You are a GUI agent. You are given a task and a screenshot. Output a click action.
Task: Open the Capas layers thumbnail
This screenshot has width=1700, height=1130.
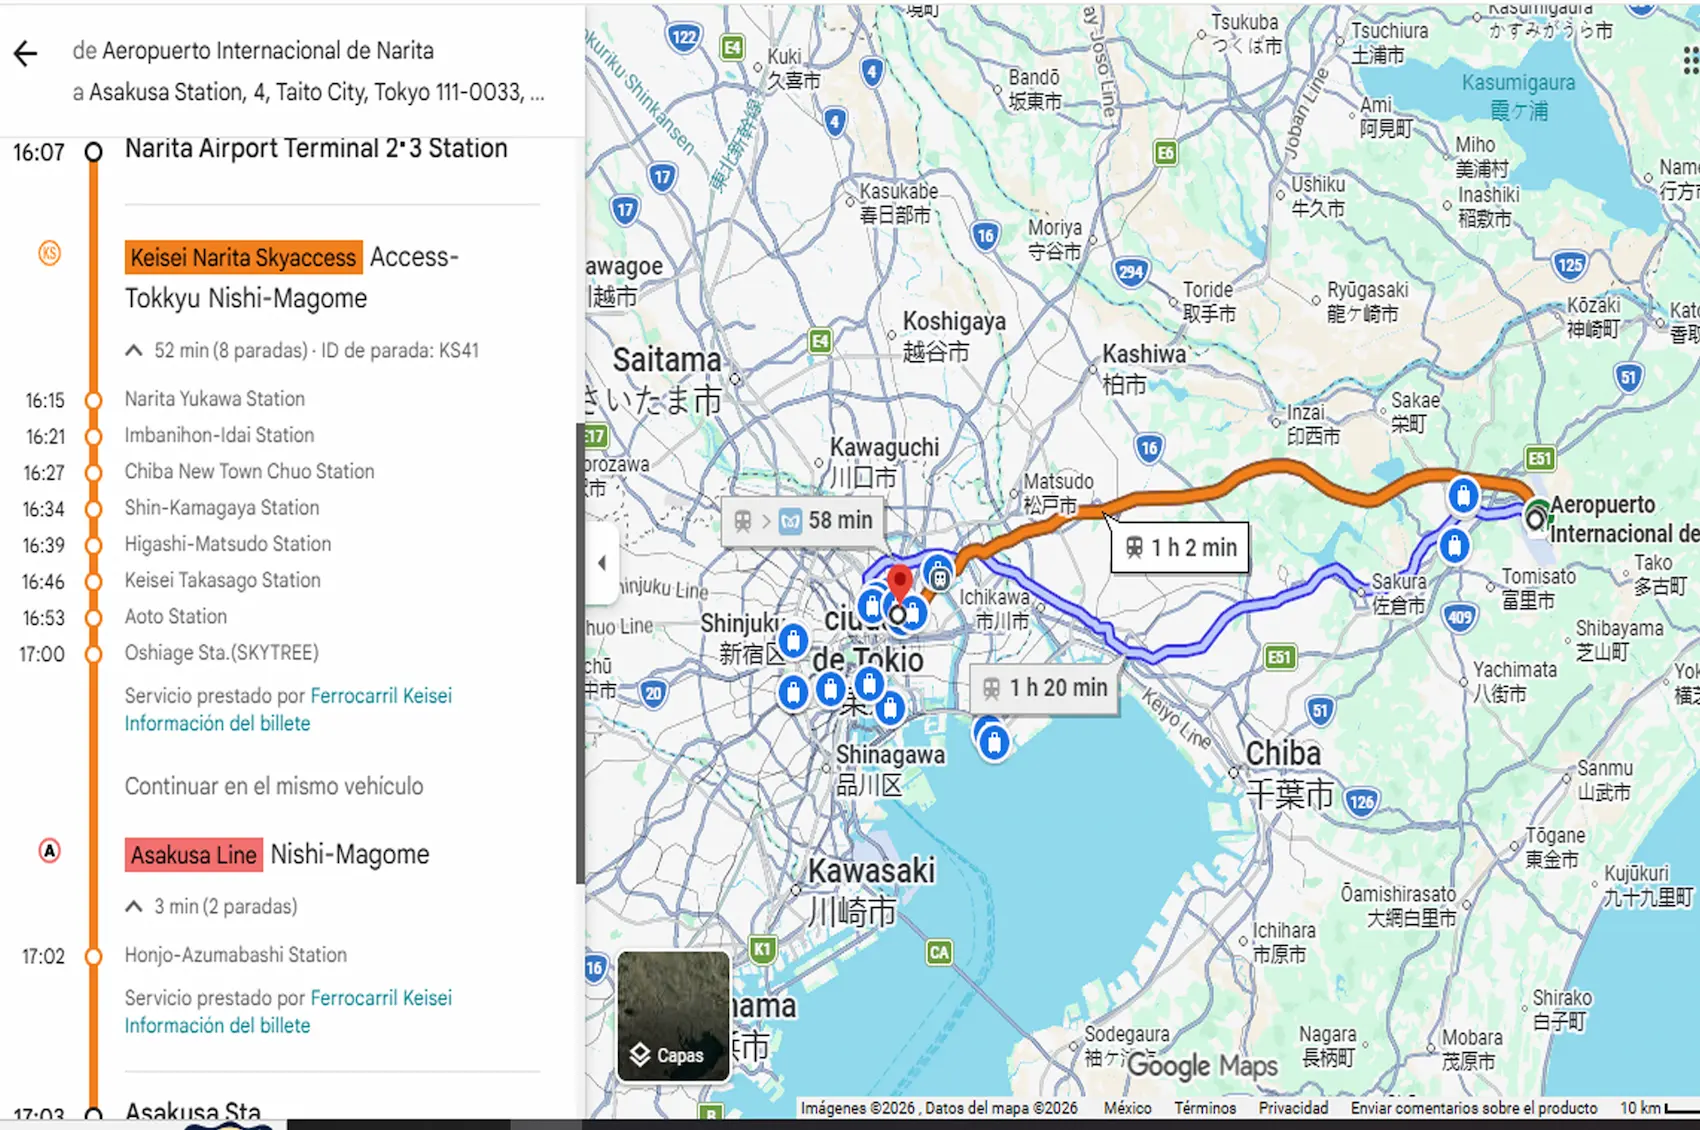click(673, 1016)
